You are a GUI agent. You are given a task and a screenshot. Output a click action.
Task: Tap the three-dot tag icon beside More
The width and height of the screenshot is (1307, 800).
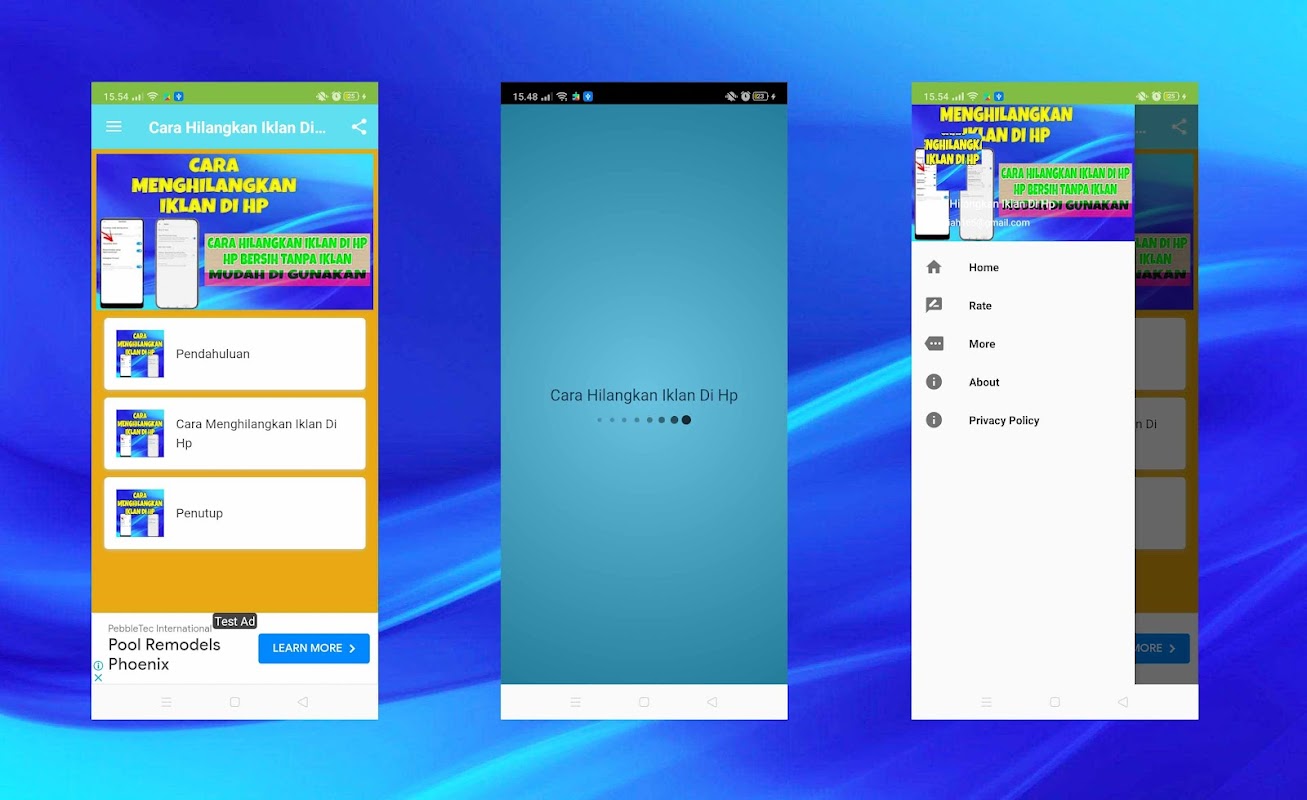934,343
